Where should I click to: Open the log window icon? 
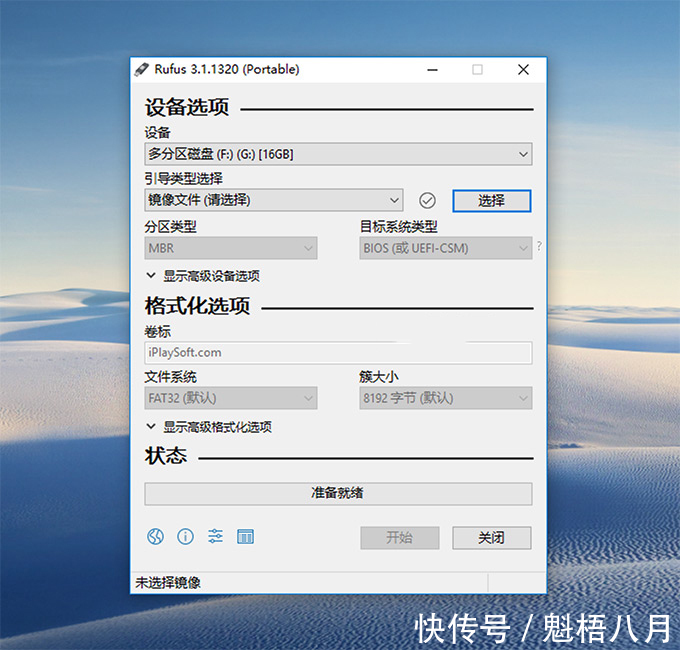(x=245, y=537)
